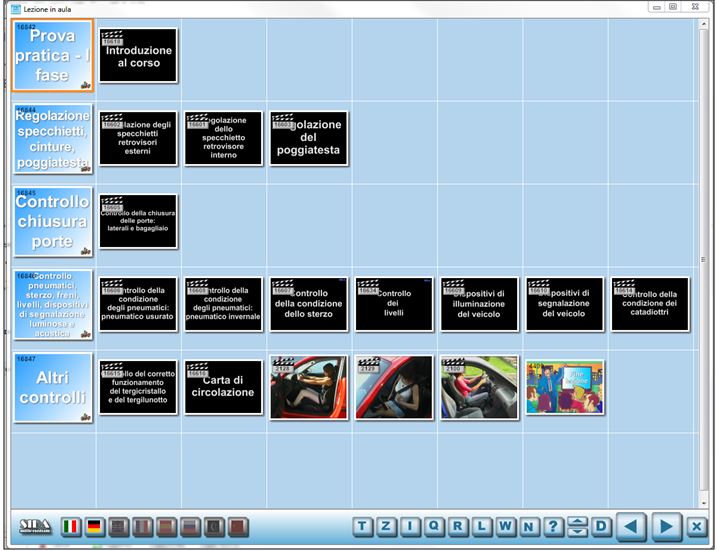
Task: Click the Q button in bottom toolbar
Action: 435,527
